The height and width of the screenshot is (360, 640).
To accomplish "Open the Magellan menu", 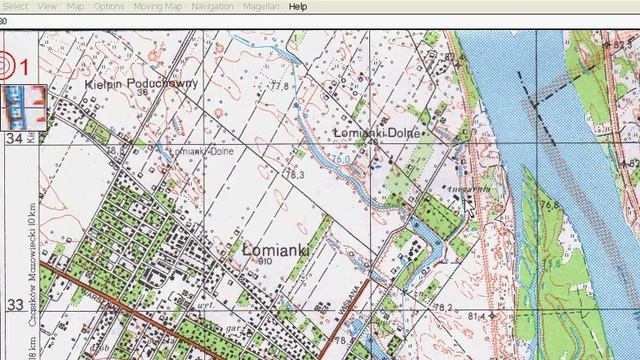I will point(261,7).
